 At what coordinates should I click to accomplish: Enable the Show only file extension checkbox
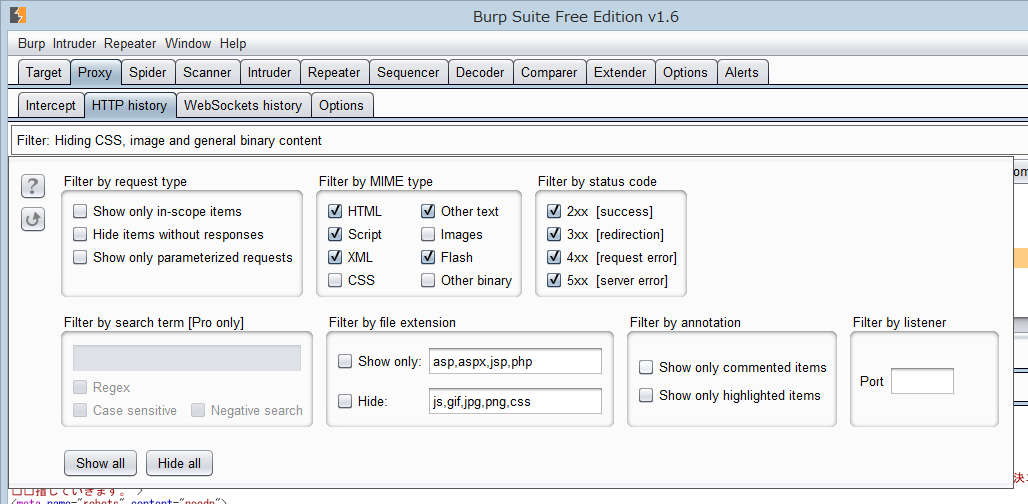(x=345, y=362)
